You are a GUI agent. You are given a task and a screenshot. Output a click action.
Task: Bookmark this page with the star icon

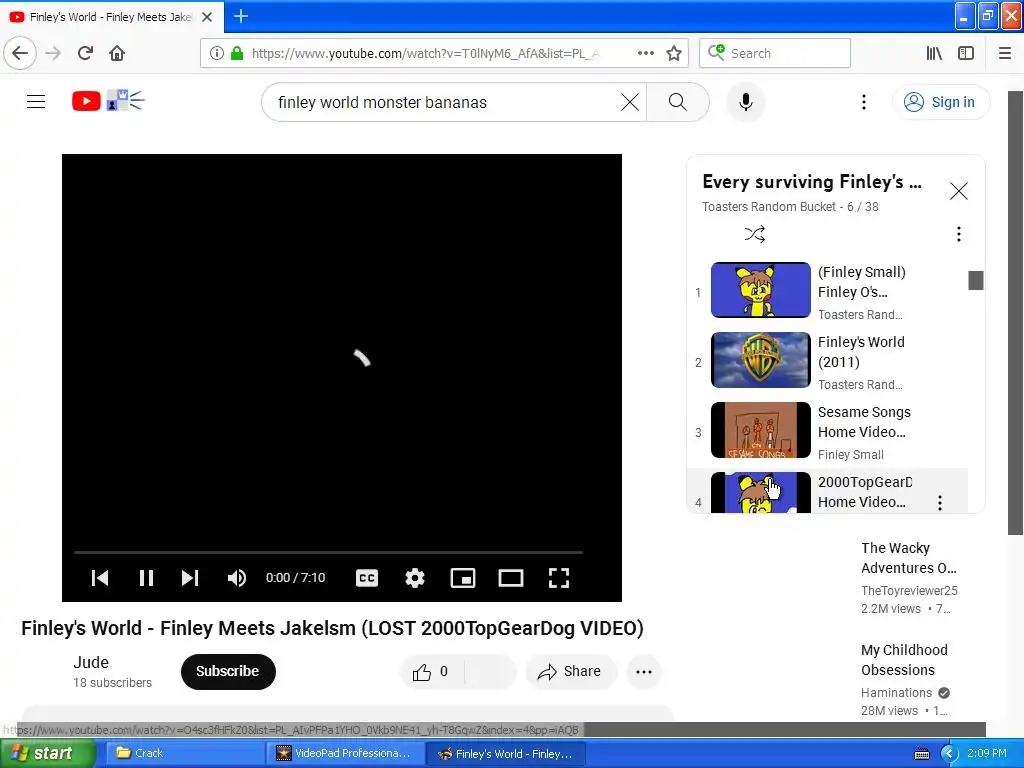coord(674,53)
